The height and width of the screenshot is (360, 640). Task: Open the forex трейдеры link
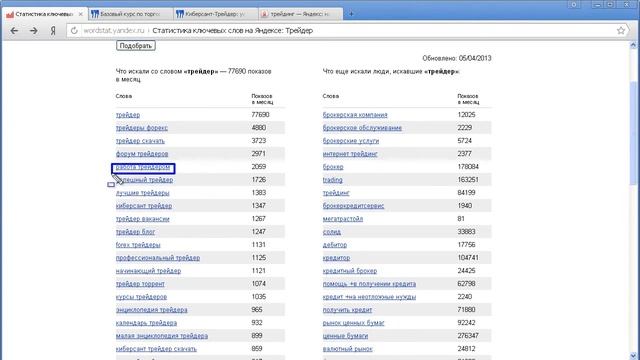(x=138, y=245)
